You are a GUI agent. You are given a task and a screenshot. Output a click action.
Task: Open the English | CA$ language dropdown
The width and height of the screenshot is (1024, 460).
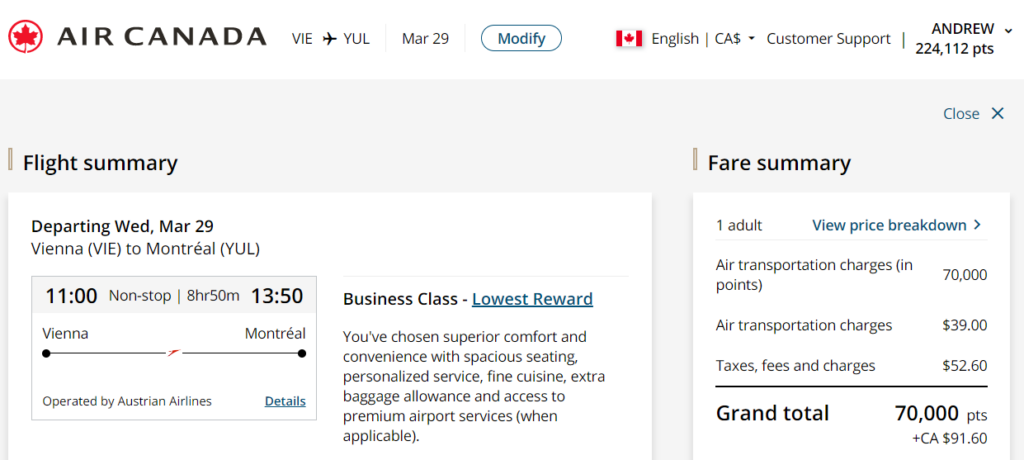[703, 39]
